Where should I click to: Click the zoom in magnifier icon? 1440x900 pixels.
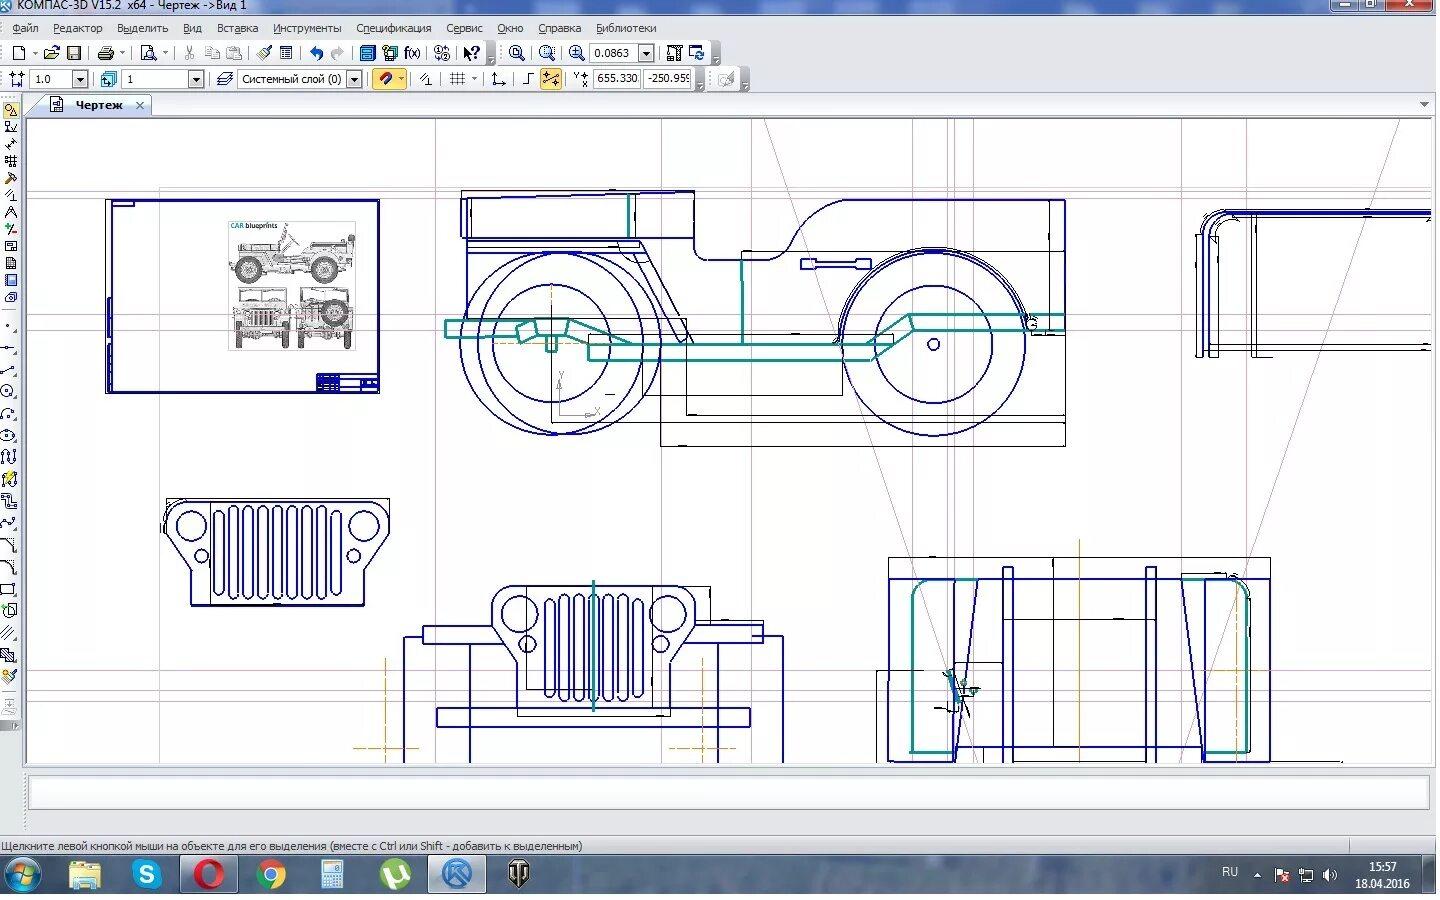pos(577,53)
